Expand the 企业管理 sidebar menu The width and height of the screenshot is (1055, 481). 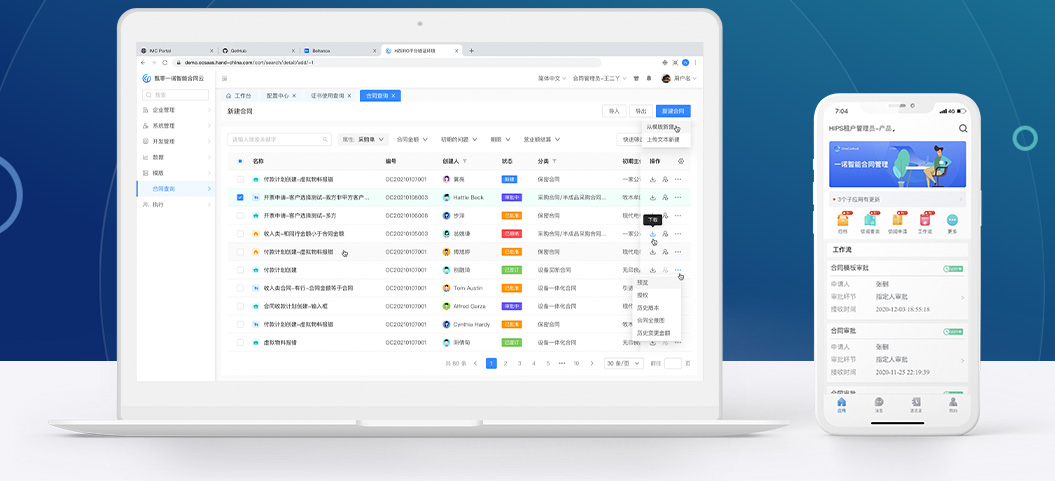[177, 110]
